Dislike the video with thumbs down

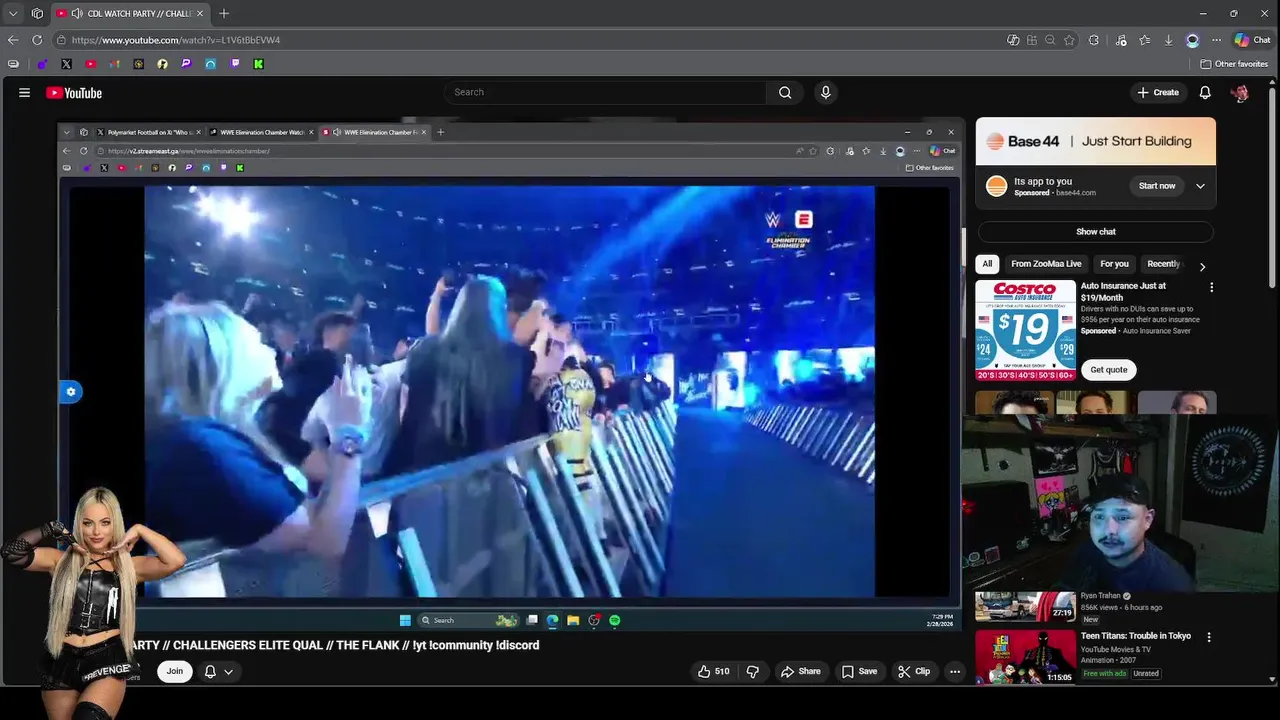[752, 671]
